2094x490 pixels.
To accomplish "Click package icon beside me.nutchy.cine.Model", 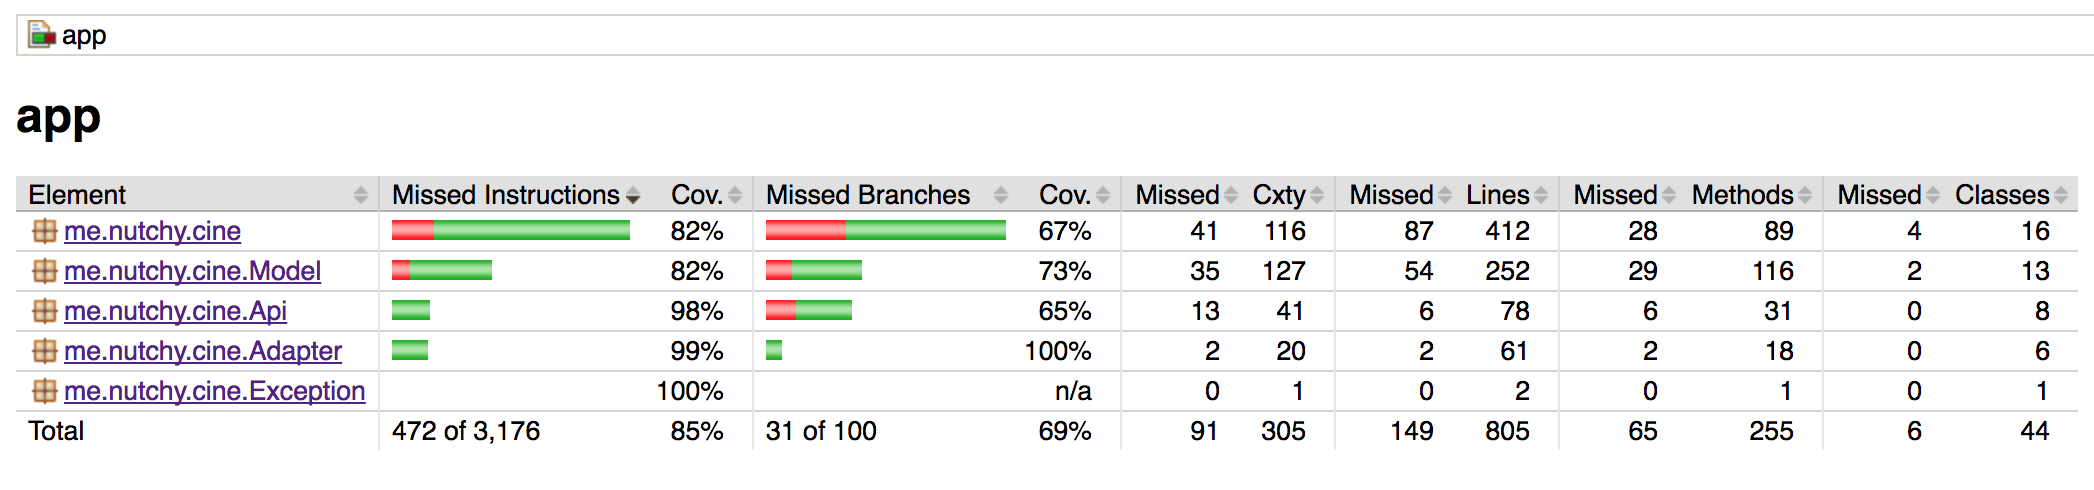I will pos(44,271).
